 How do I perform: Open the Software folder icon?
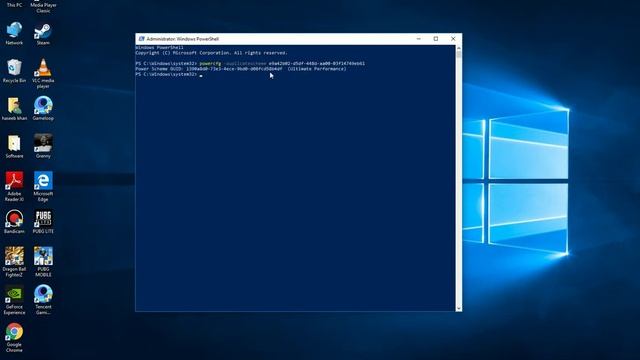tap(14, 147)
